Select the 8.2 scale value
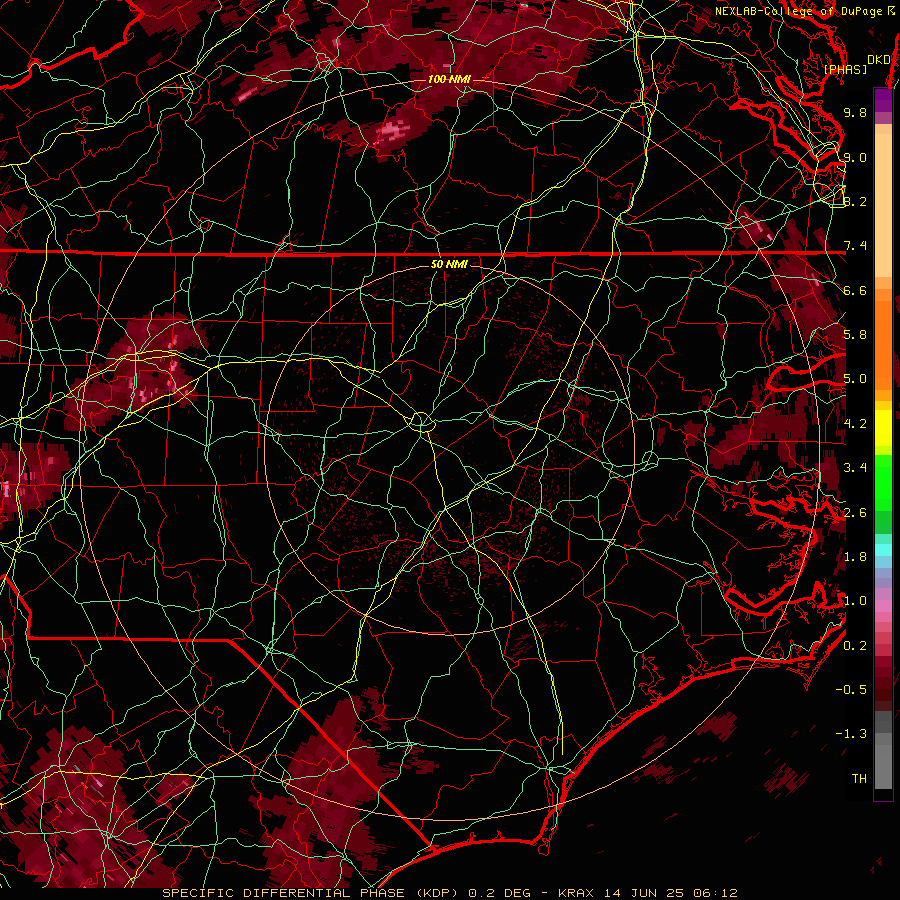This screenshot has width=900, height=900. tap(855, 201)
